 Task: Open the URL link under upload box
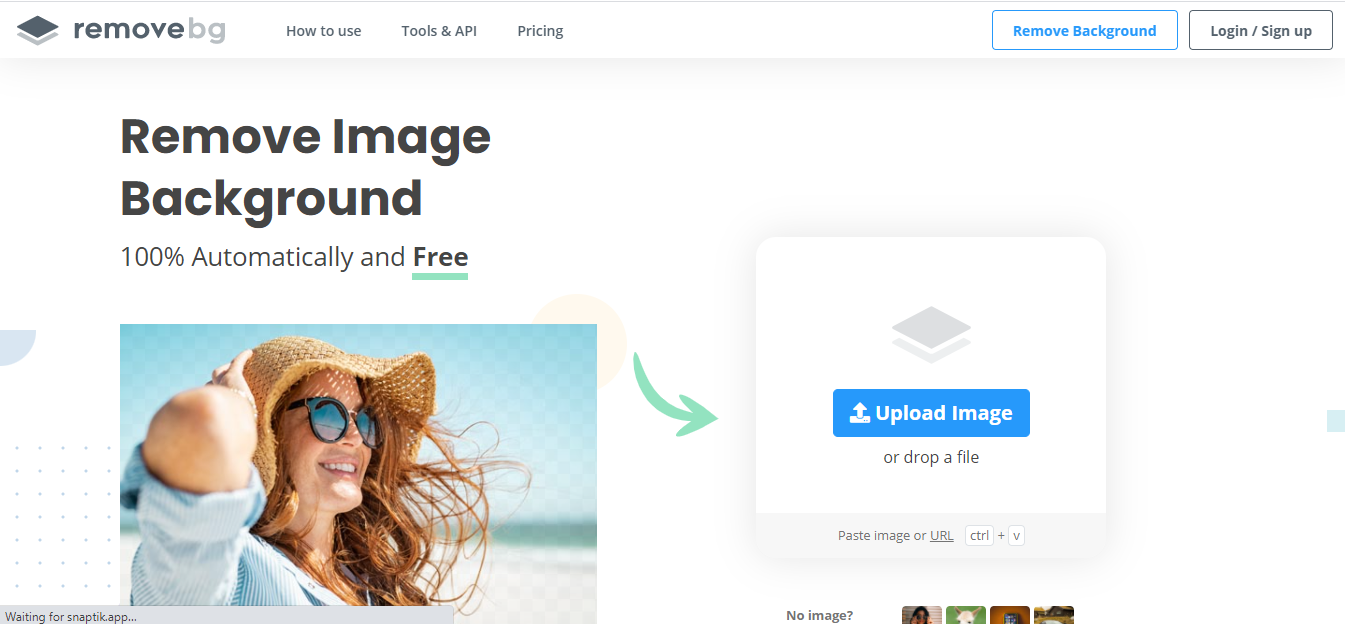tap(941, 536)
